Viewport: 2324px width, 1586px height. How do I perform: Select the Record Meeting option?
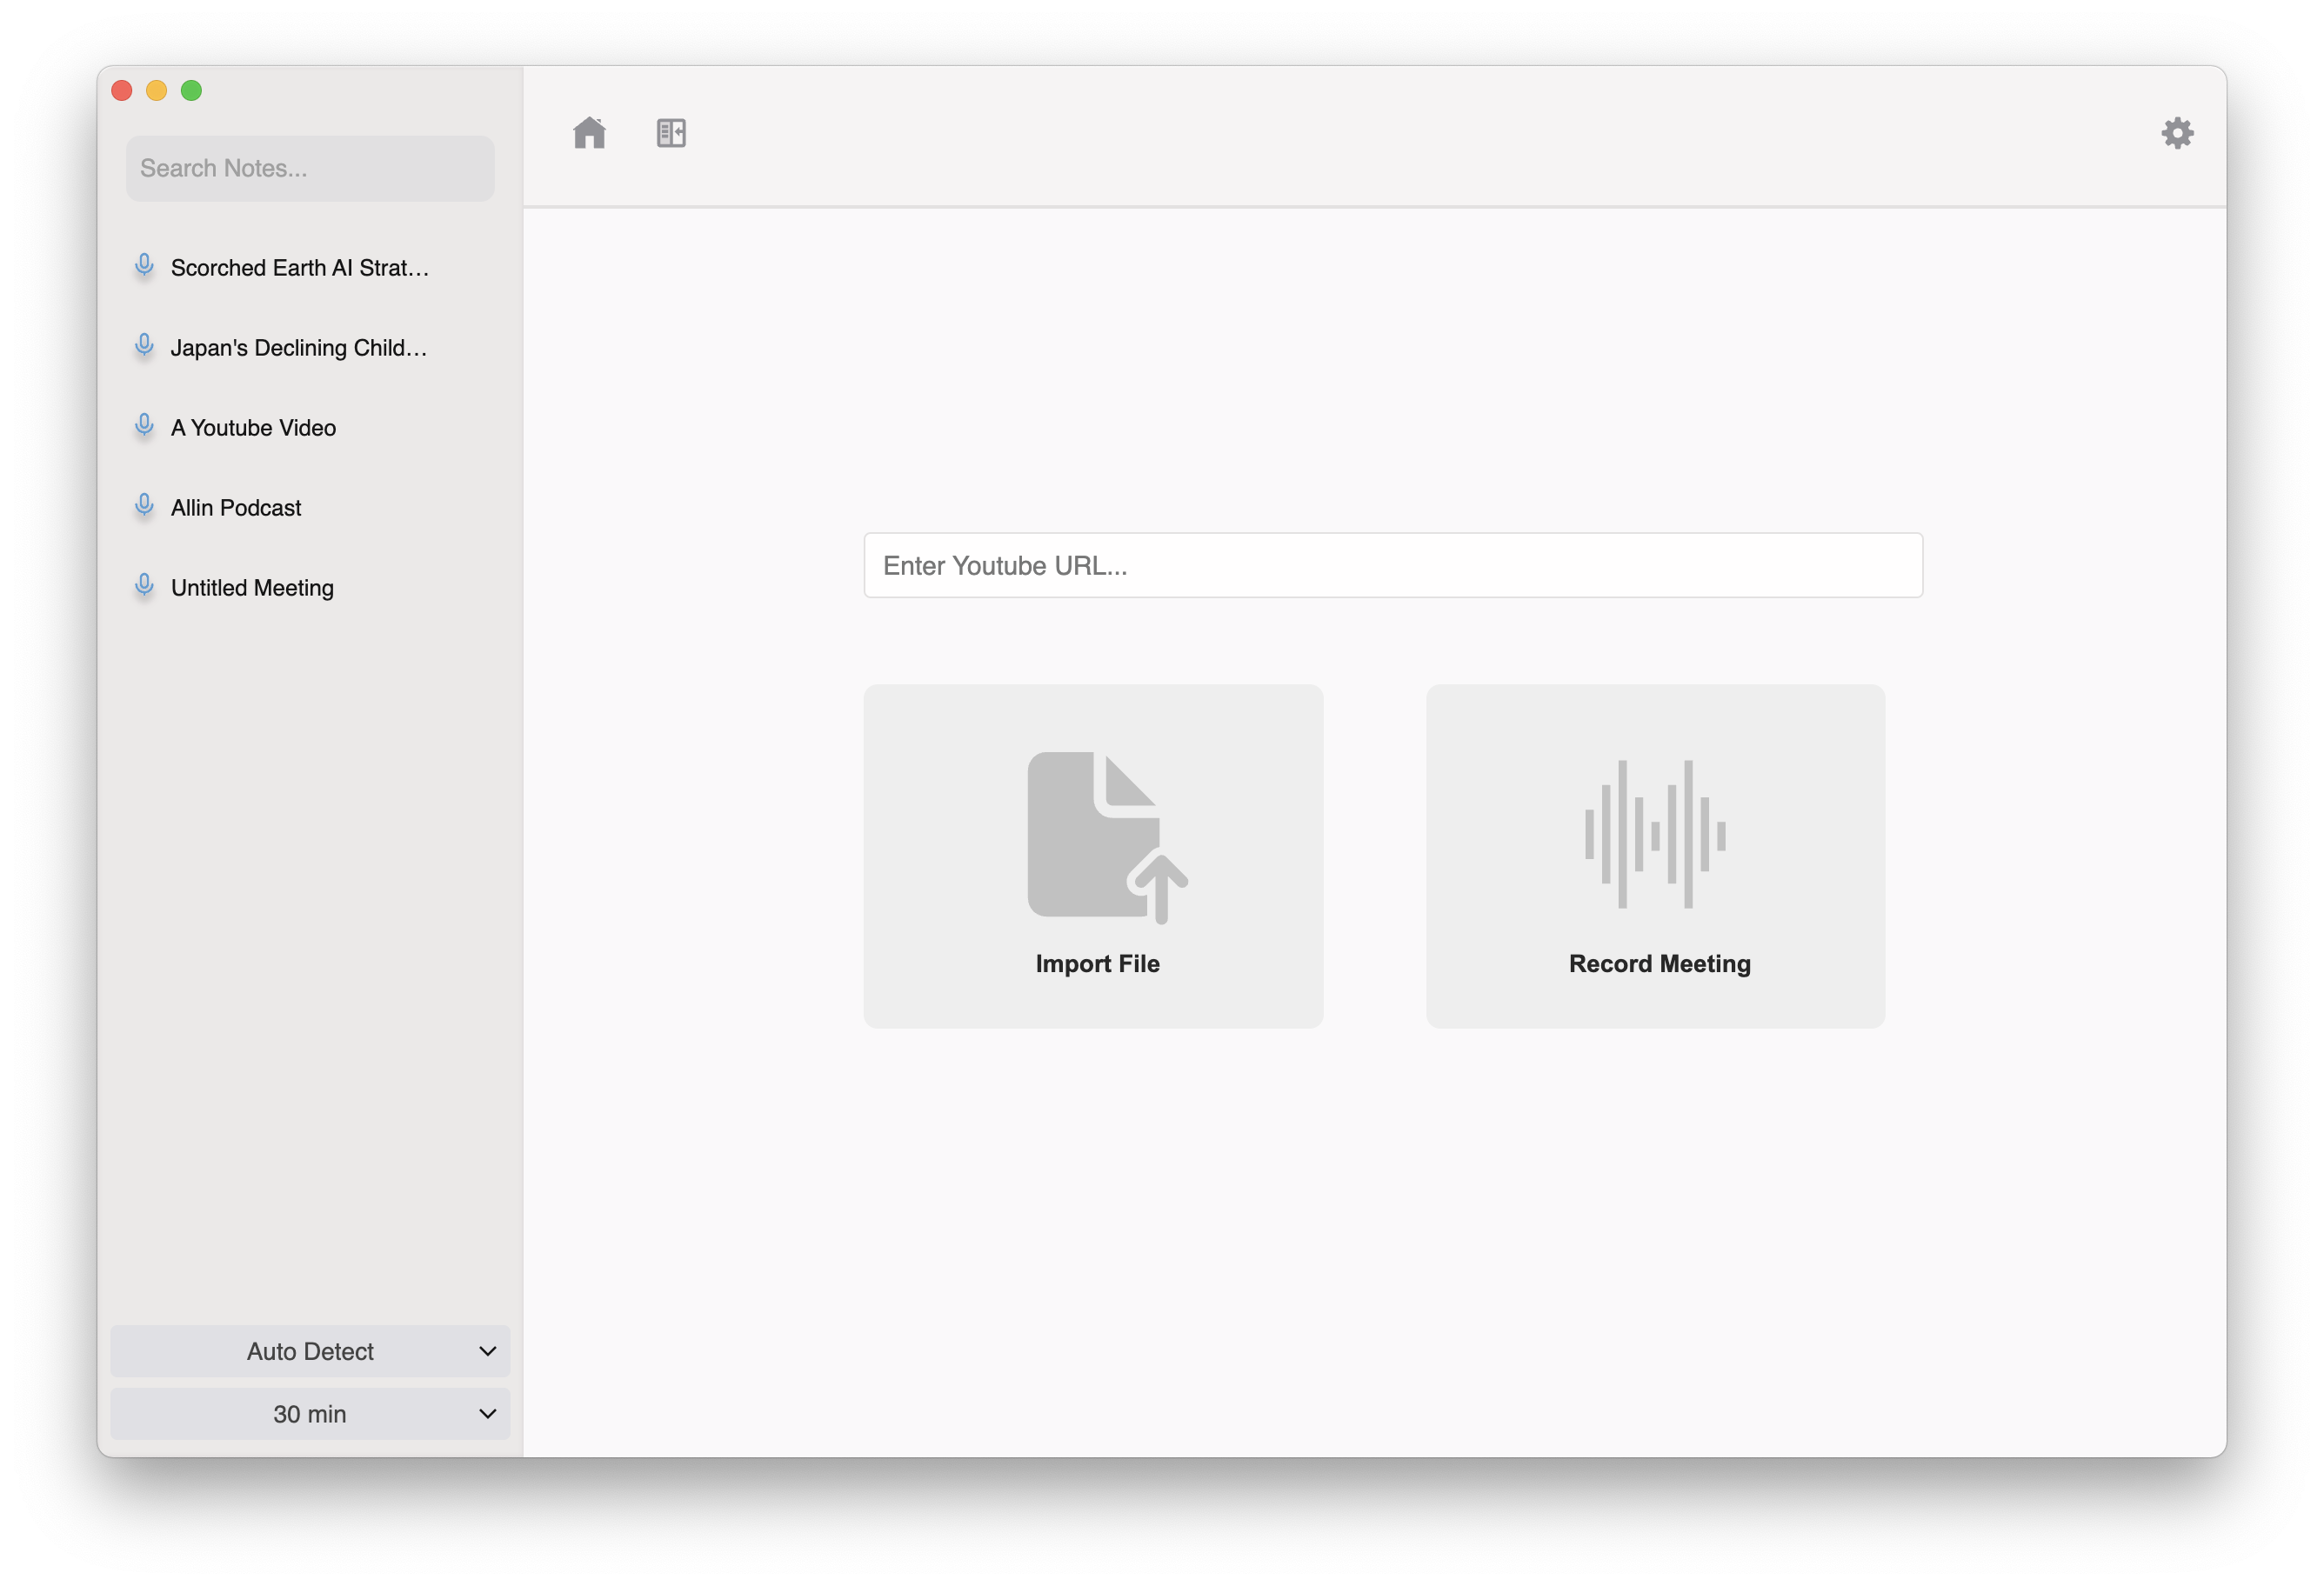click(x=1657, y=855)
